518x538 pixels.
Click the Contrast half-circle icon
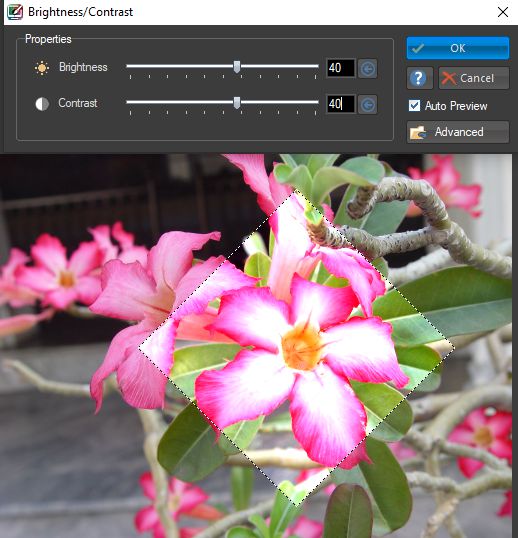(x=42, y=104)
